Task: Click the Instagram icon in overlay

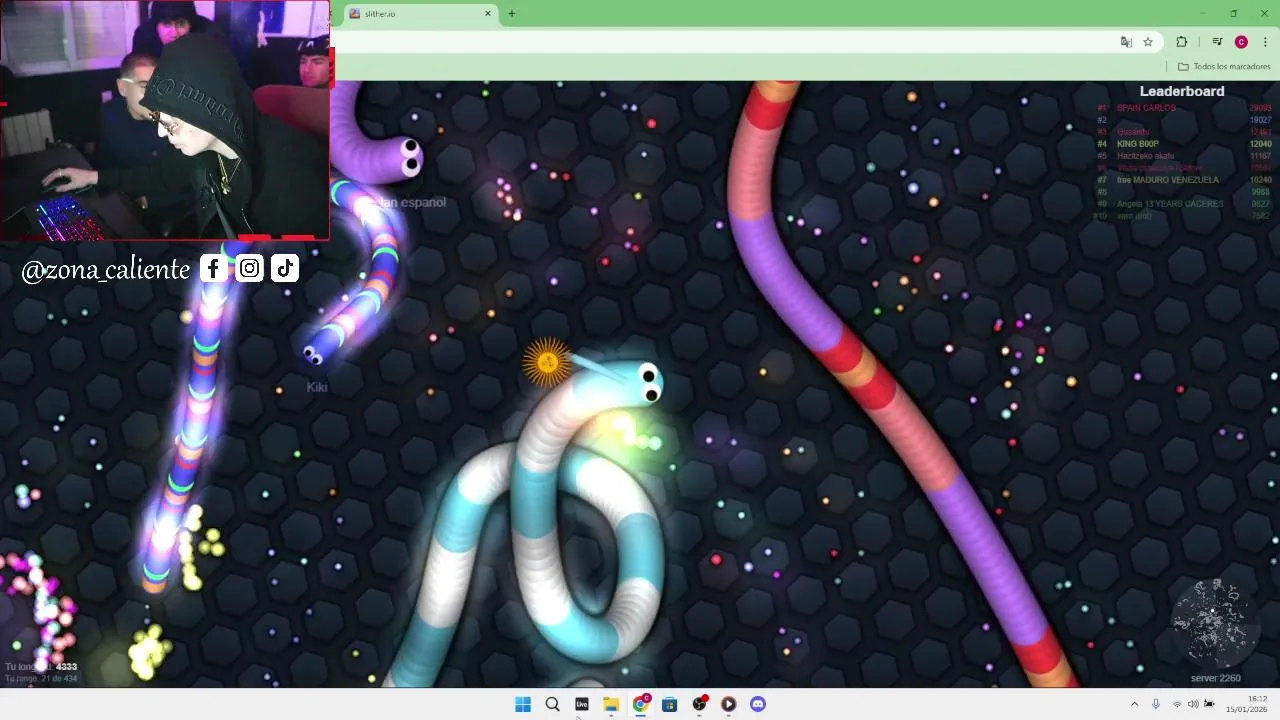Action: 249,268
